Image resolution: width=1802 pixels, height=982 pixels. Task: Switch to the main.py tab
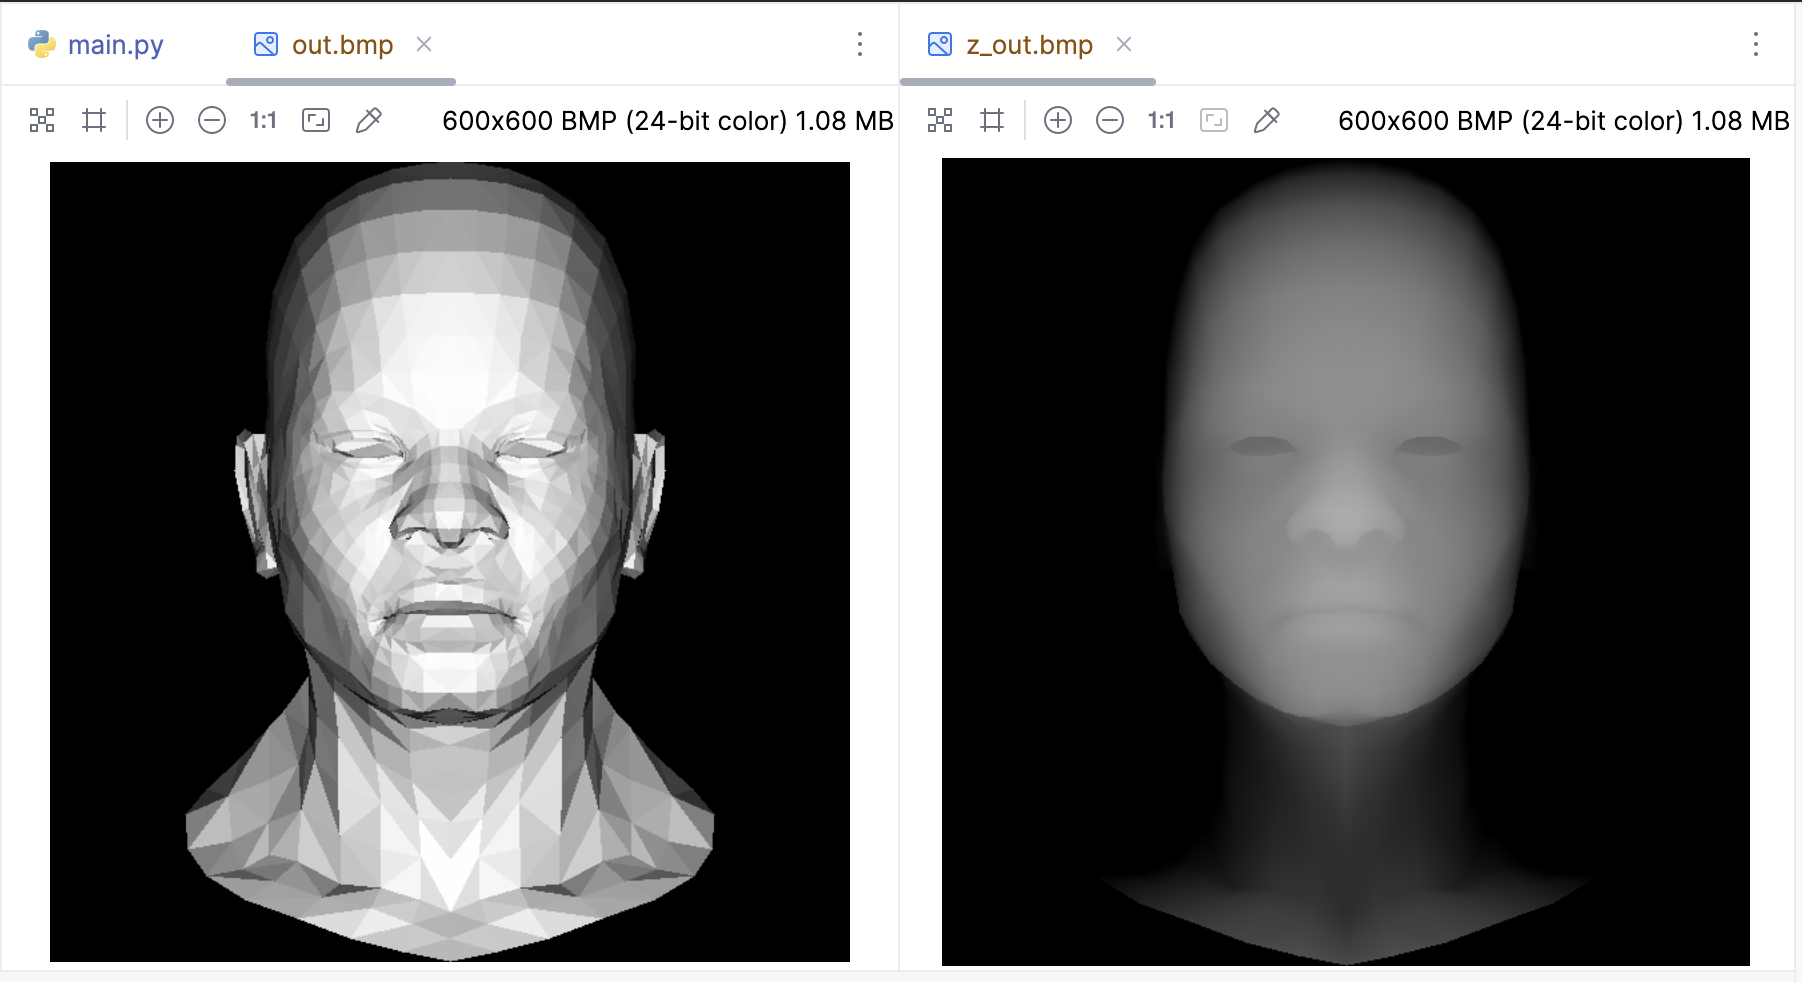(x=97, y=45)
